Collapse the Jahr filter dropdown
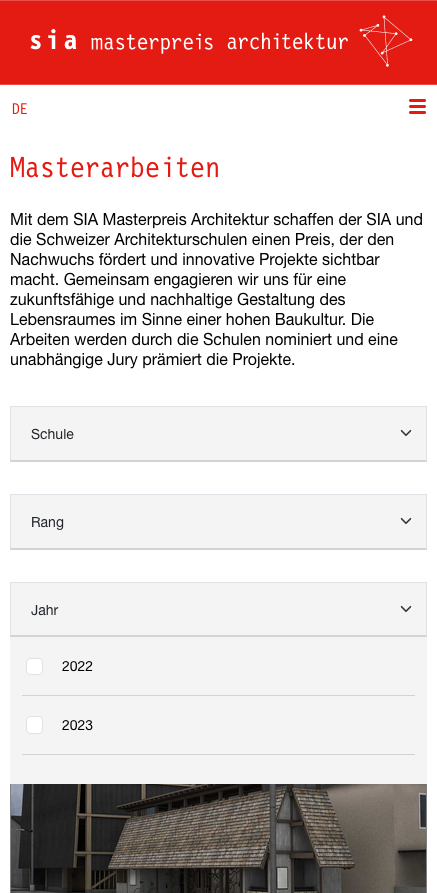The image size is (437, 893). tap(218, 609)
